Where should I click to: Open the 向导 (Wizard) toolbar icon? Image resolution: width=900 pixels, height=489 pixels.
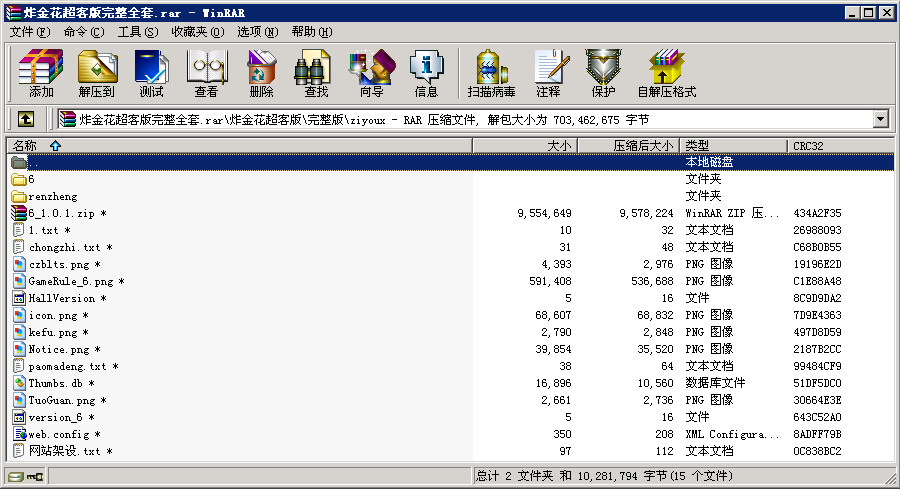point(371,73)
